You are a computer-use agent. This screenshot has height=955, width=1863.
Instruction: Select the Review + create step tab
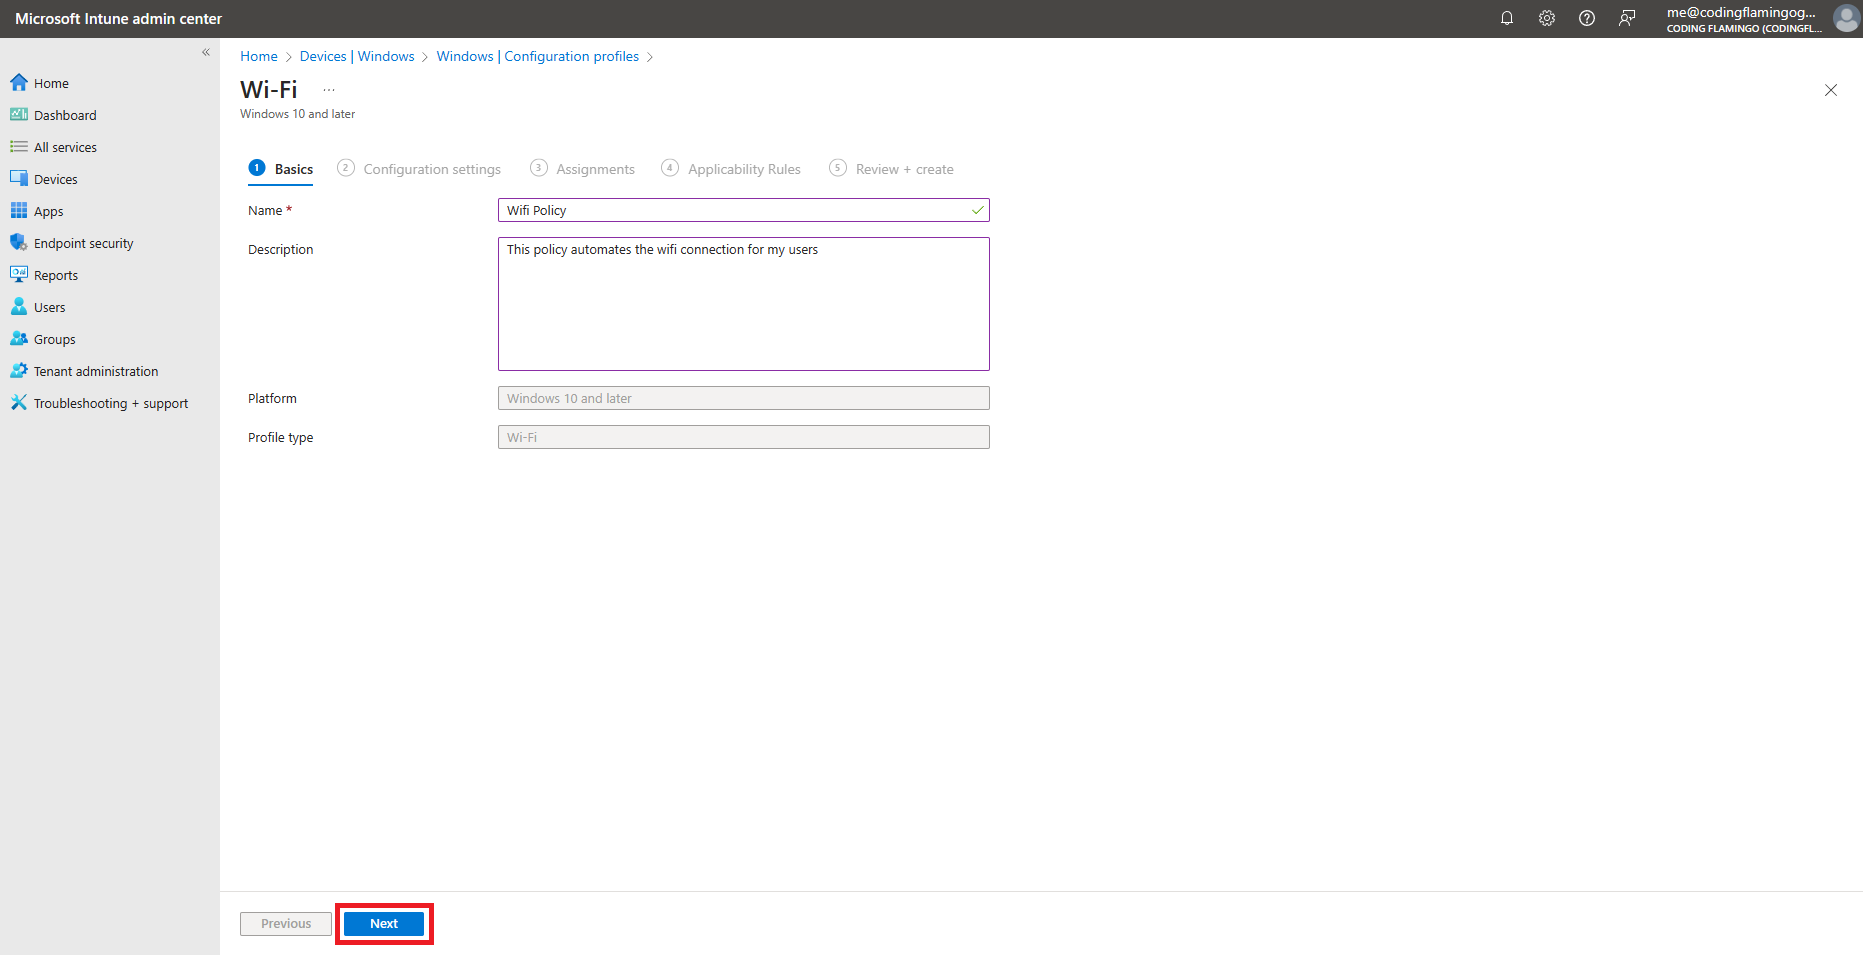891,169
